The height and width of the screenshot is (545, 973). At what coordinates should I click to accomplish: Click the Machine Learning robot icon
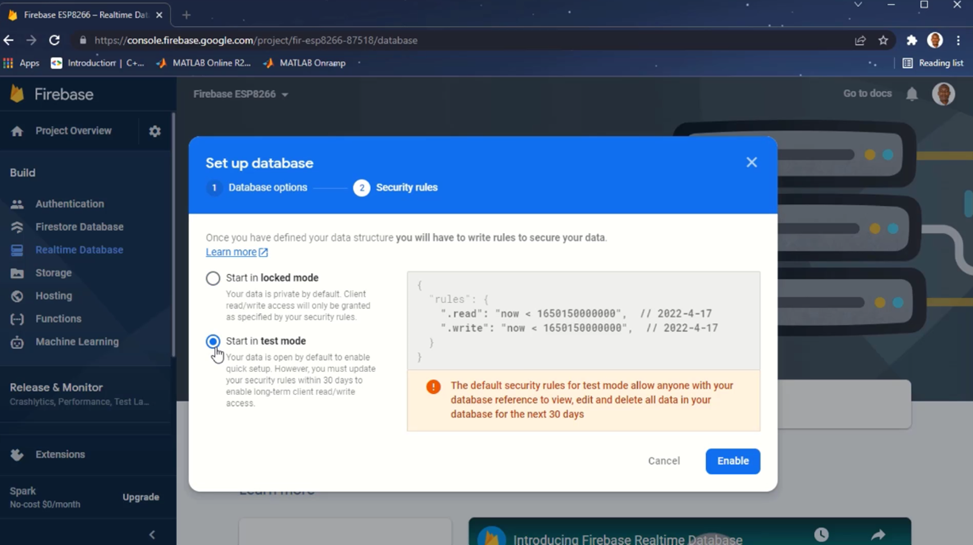(17, 342)
